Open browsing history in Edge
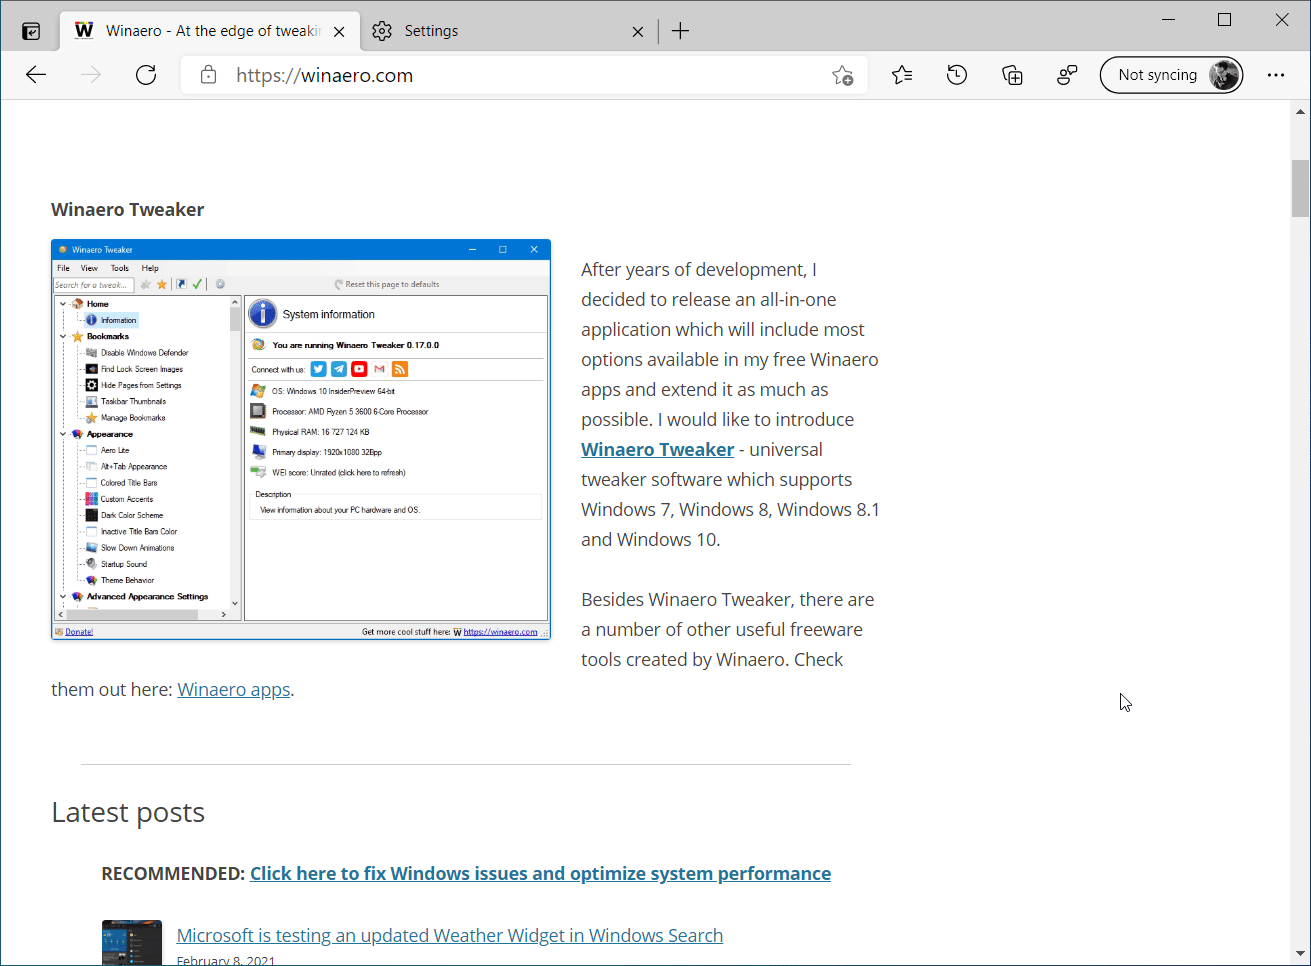1311x966 pixels. (x=957, y=75)
